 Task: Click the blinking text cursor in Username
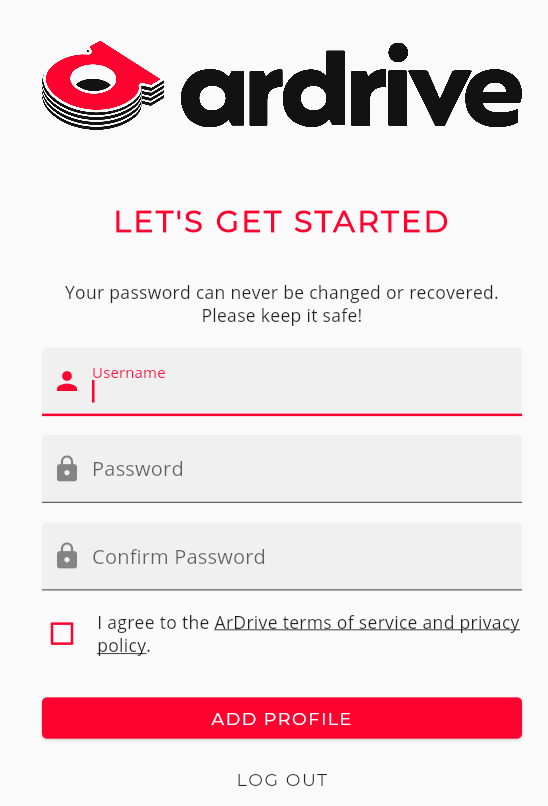click(93, 392)
